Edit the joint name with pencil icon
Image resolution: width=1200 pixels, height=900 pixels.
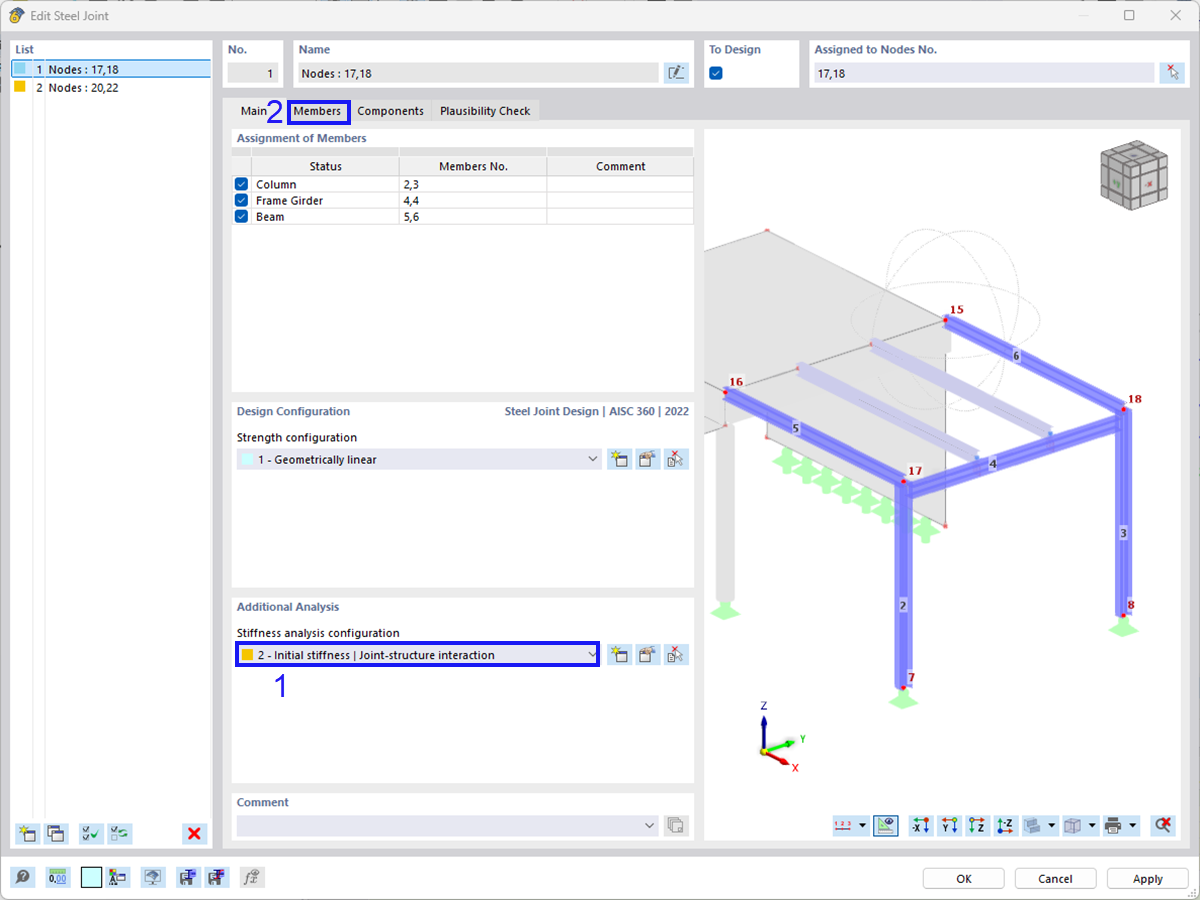click(x=676, y=72)
